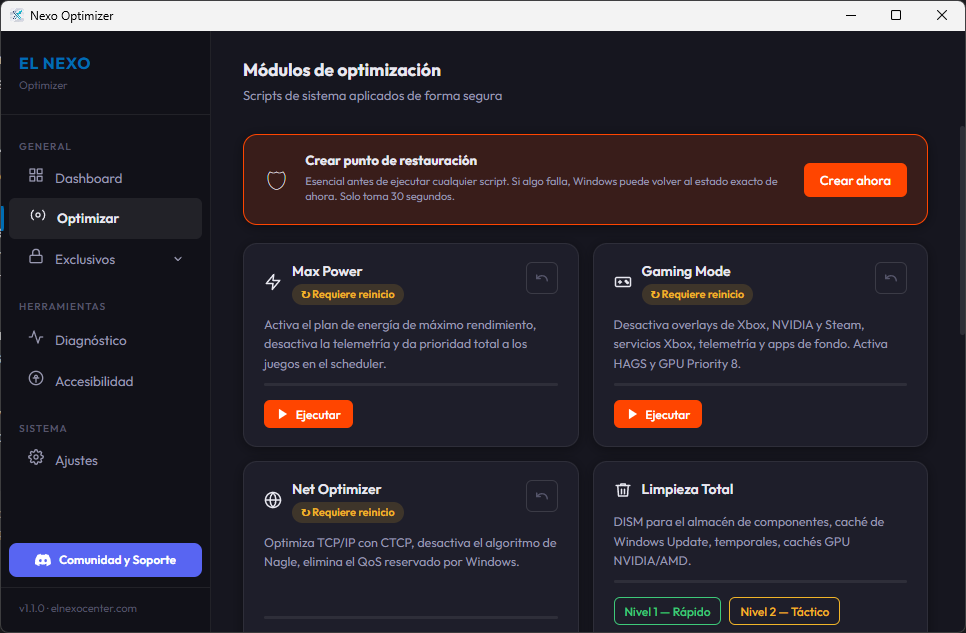This screenshot has height=633, width=966.
Task: Click the Accesibilidad circle icon
Action: click(38, 381)
